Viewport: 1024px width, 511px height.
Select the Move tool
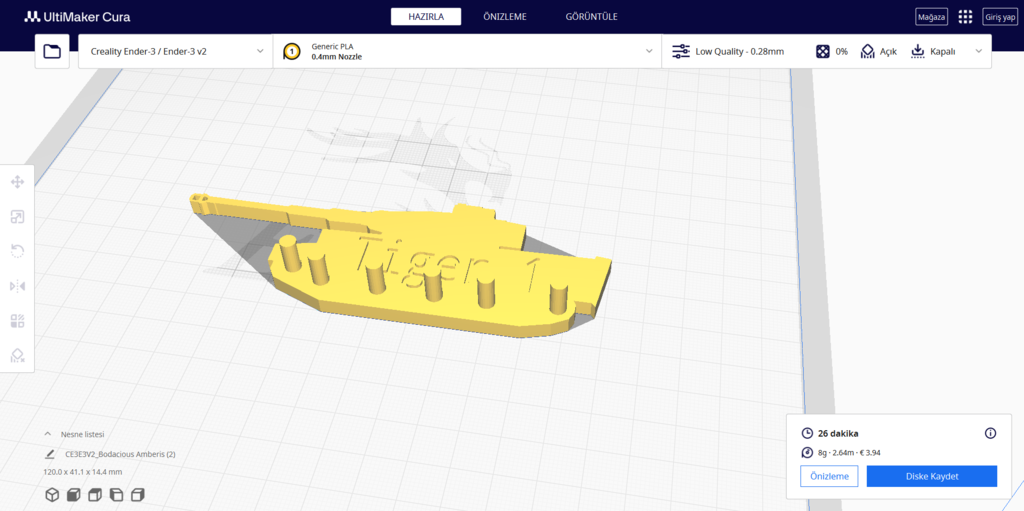[18, 182]
